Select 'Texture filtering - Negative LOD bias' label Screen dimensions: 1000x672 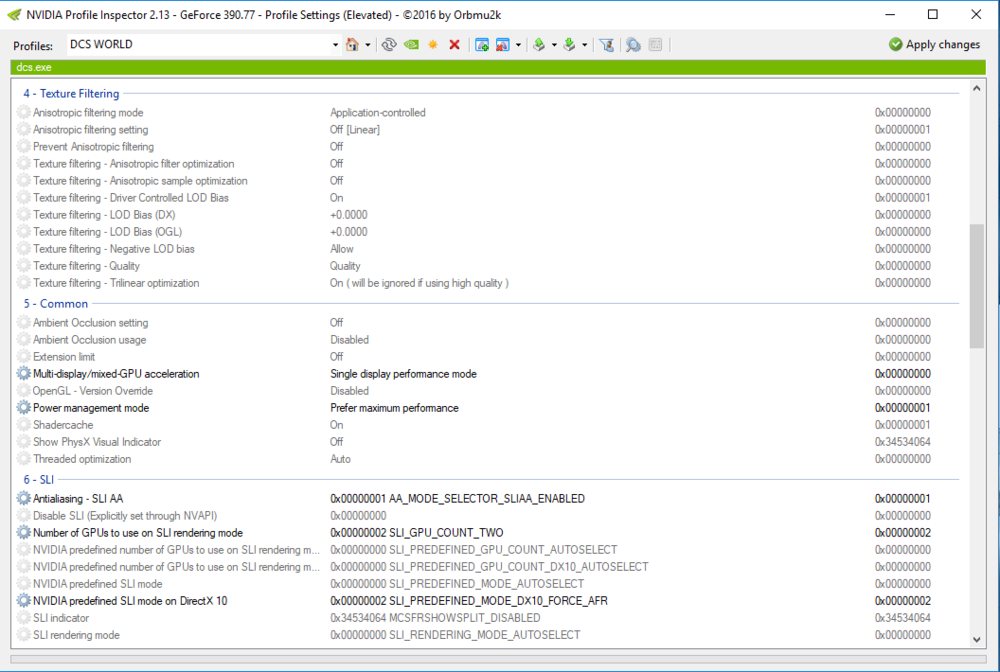pyautogui.click(x=114, y=249)
